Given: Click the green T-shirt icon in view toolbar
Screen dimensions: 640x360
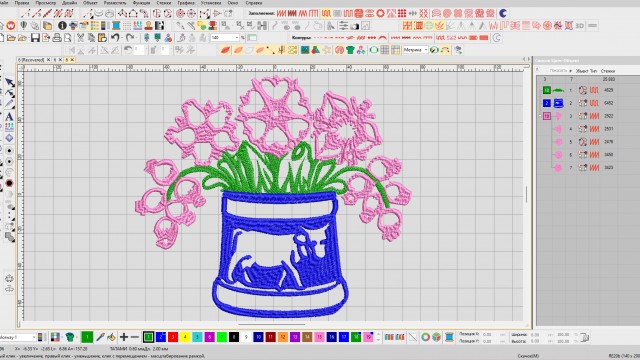Looking at the screenshot, I should pos(350,50).
